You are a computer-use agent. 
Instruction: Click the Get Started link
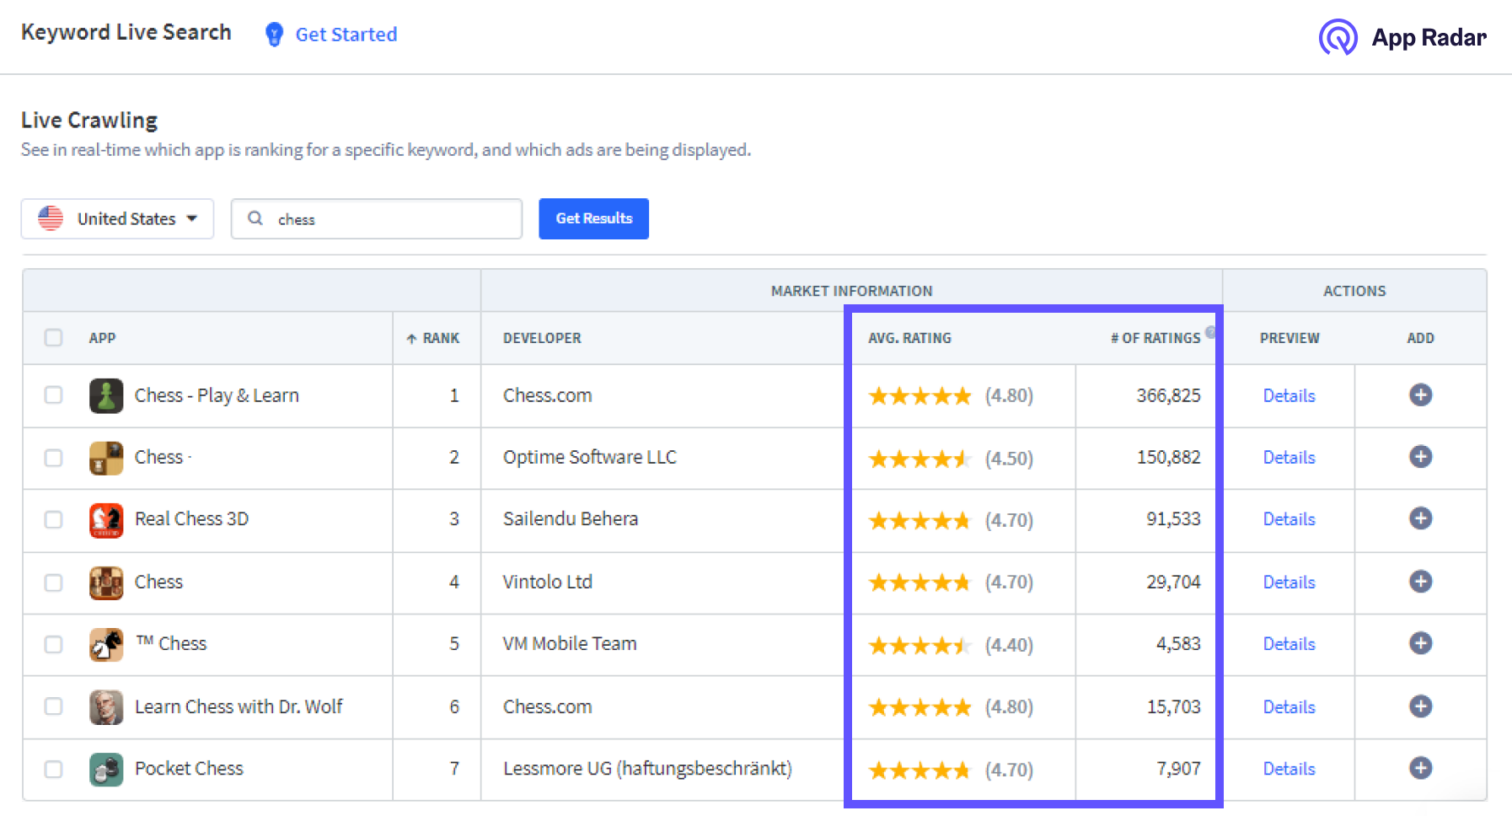pos(345,34)
